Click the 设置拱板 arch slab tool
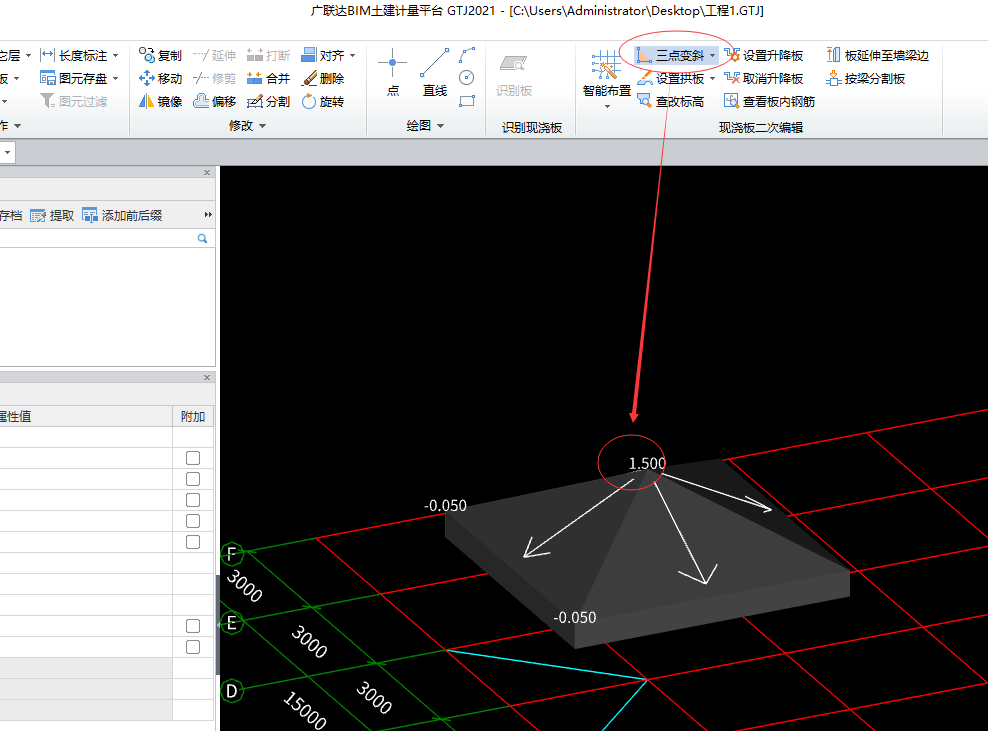This screenshot has height=731, width=988. [x=670, y=78]
